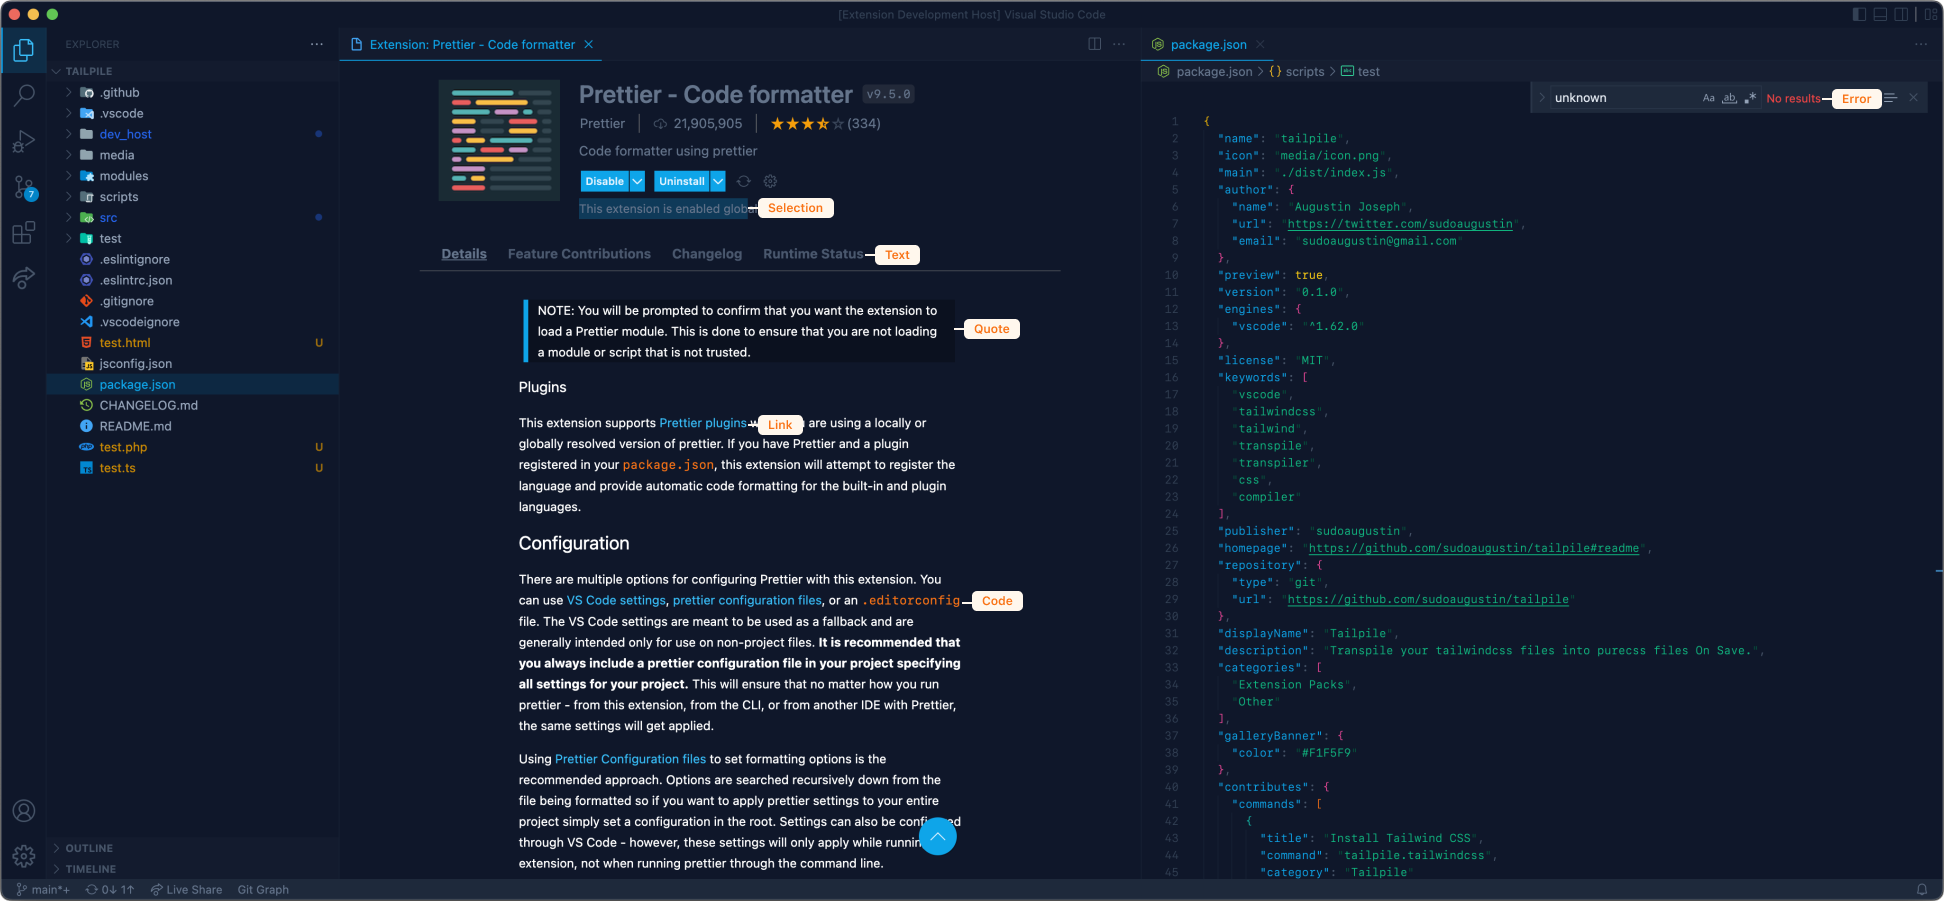Screen dimensions: 1944x901
Task: Open the Disable button dropdown arrow
Action: click(x=637, y=181)
